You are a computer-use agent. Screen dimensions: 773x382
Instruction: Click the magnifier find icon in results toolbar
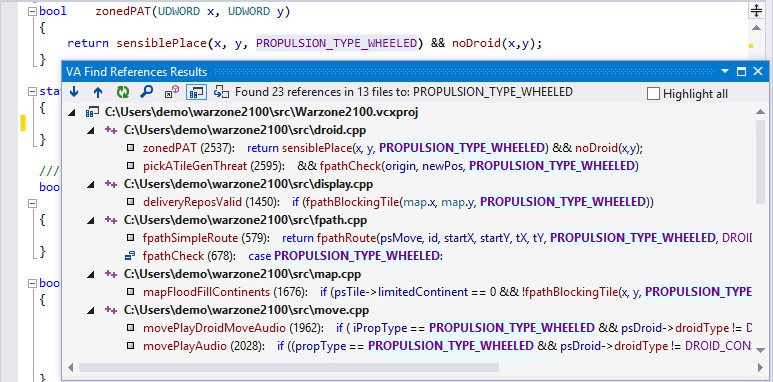point(146,92)
